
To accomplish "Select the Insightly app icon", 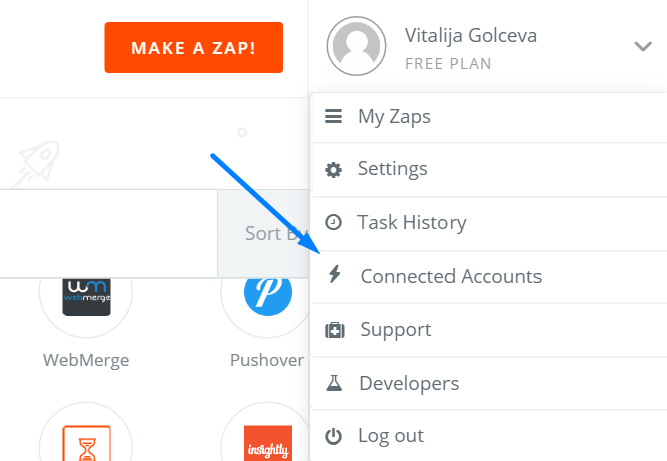I will [268, 443].
